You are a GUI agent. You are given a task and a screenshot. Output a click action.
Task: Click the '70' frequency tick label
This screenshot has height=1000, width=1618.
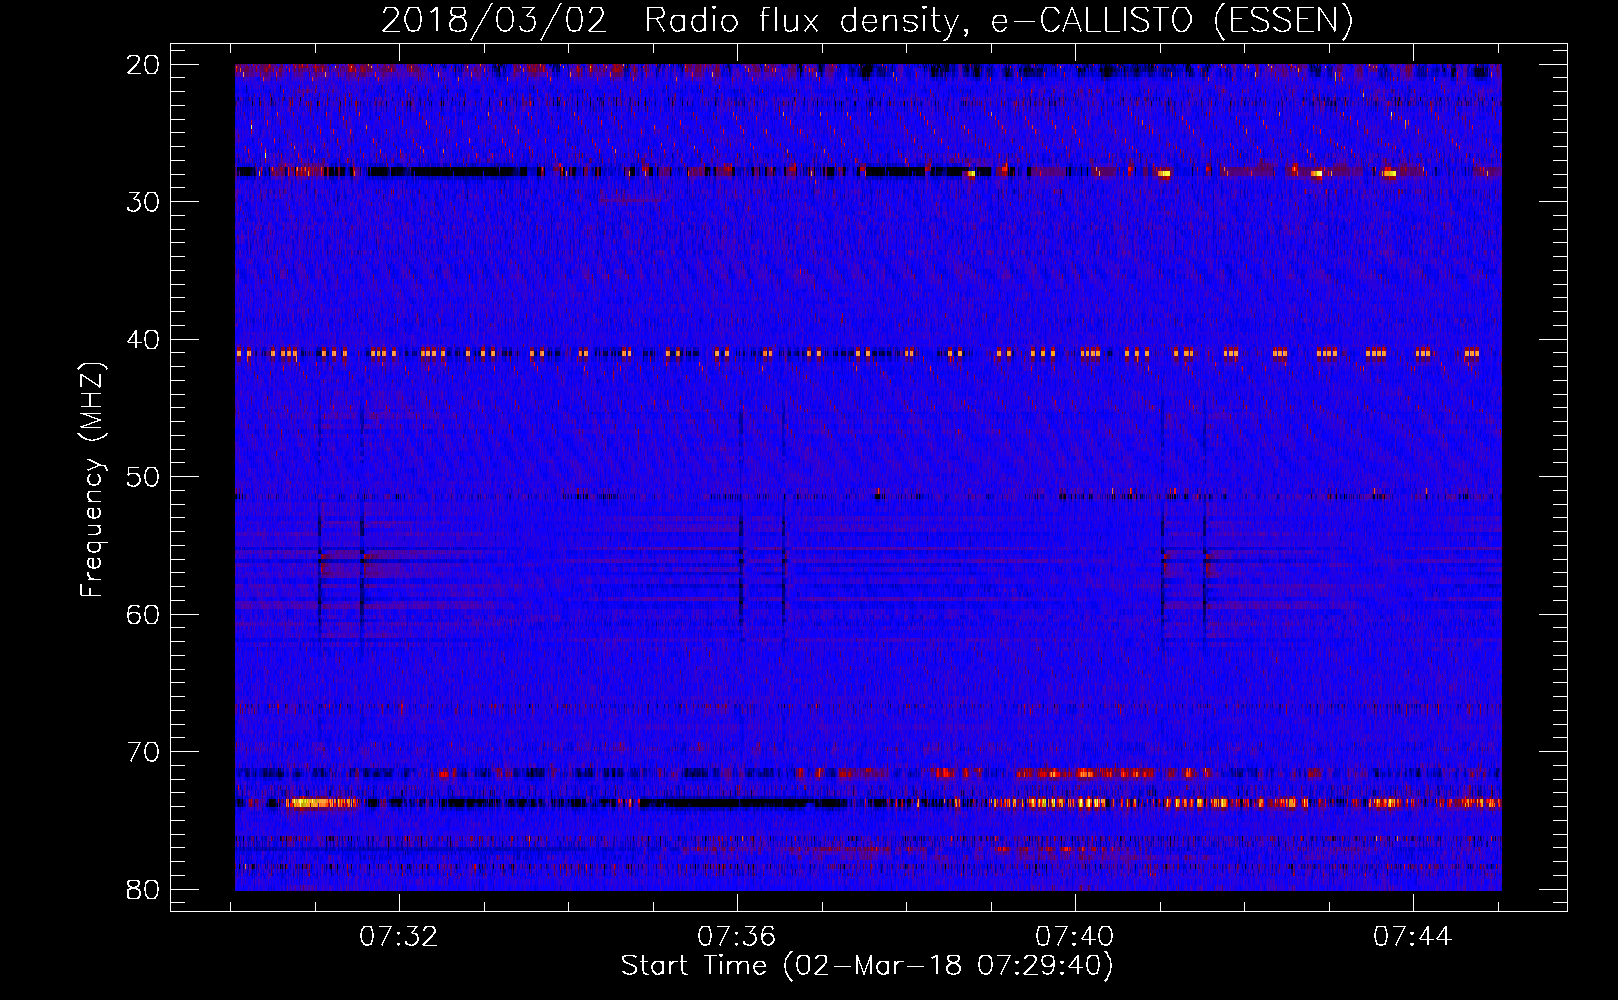143,752
